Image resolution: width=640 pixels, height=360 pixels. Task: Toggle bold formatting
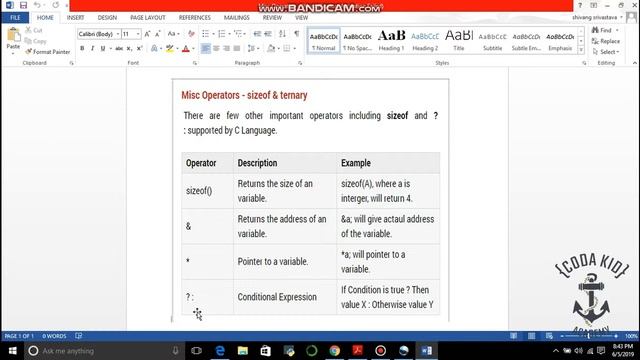pos(82,48)
